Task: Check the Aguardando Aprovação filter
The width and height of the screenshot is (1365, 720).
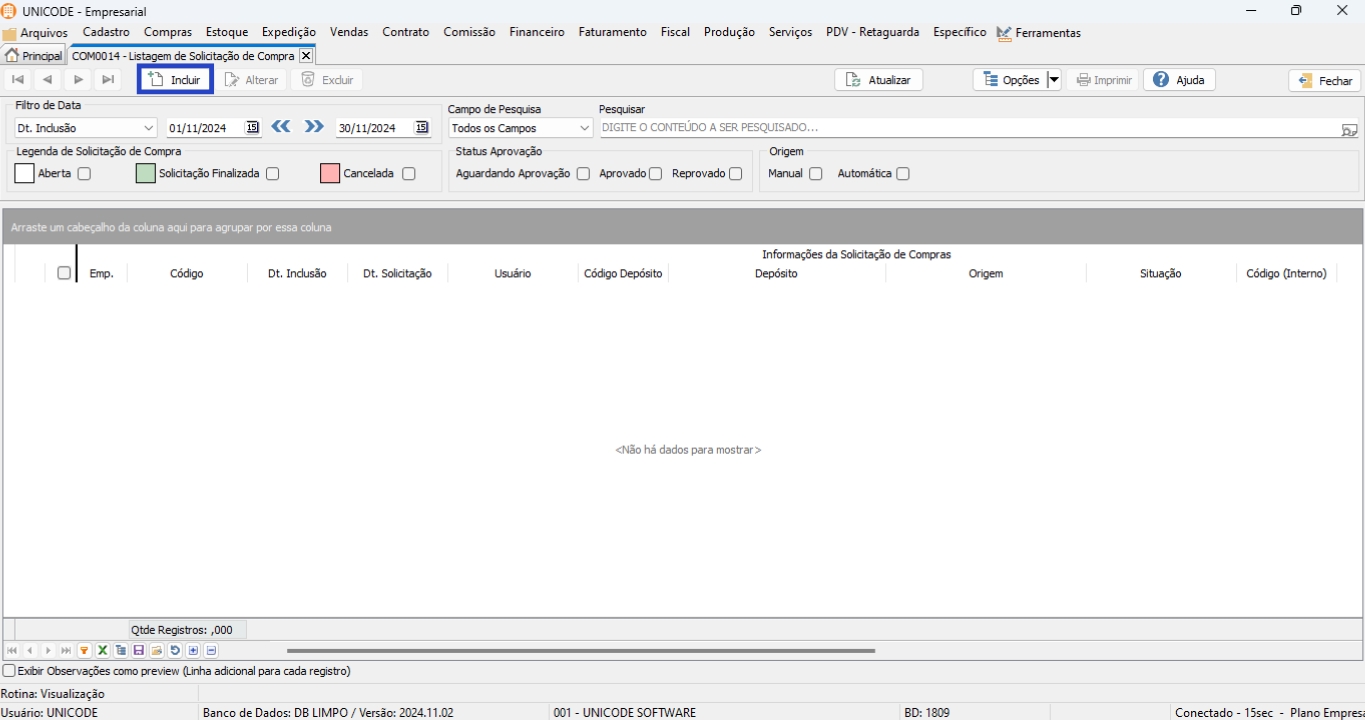Action: pyautogui.click(x=583, y=174)
